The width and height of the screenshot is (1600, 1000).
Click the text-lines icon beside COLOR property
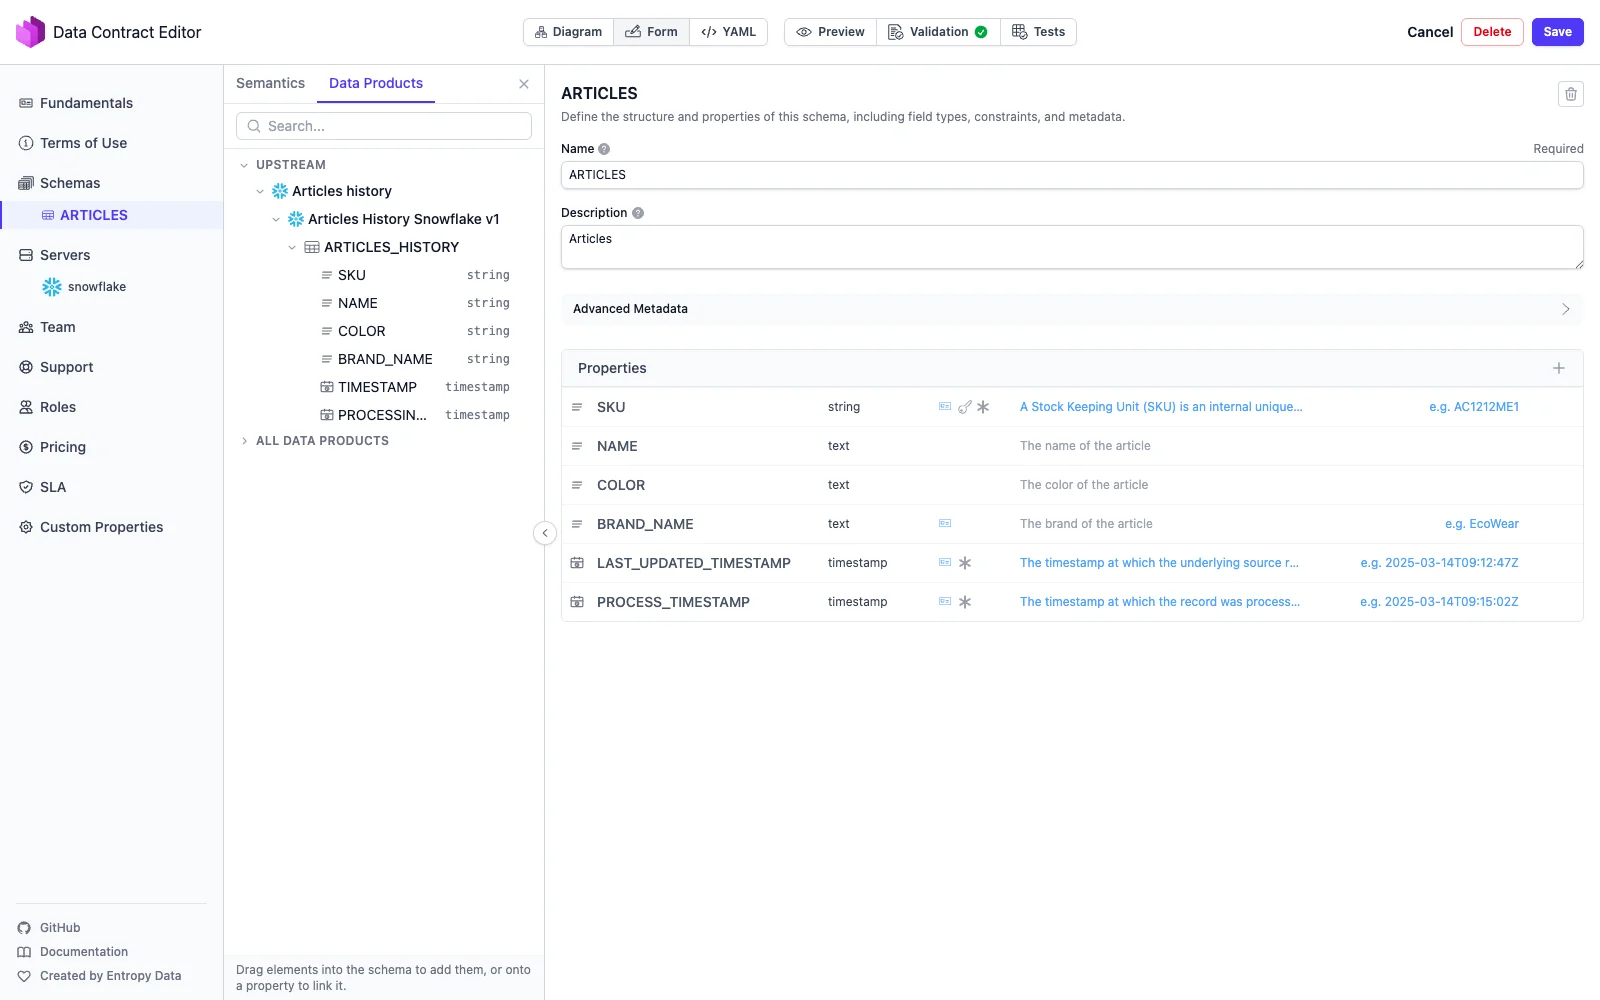[x=577, y=485]
